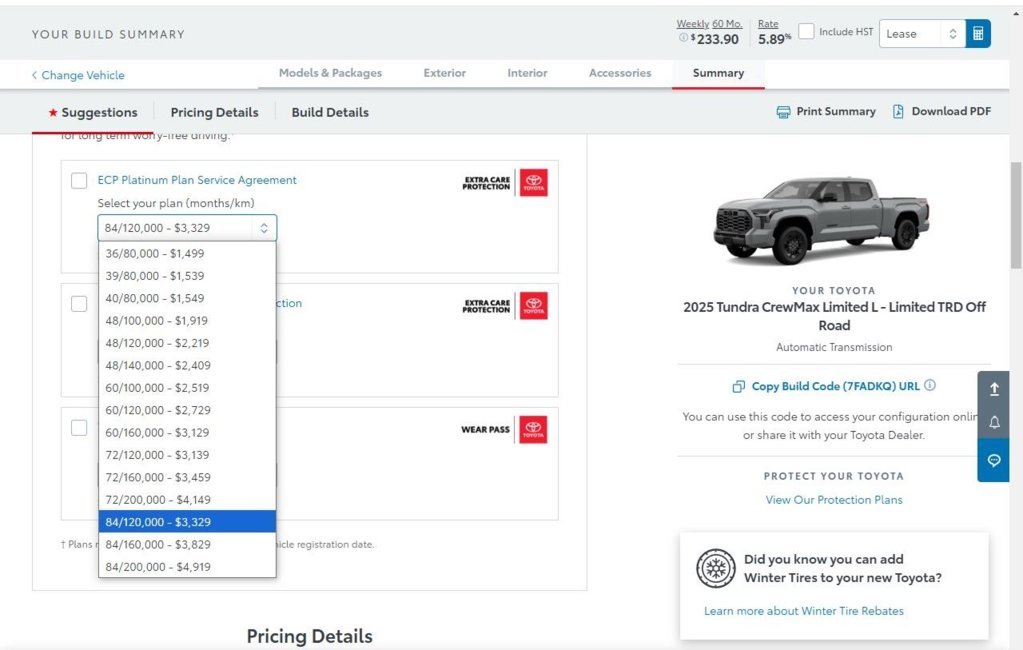Enable the Include HST checkbox

806,31
